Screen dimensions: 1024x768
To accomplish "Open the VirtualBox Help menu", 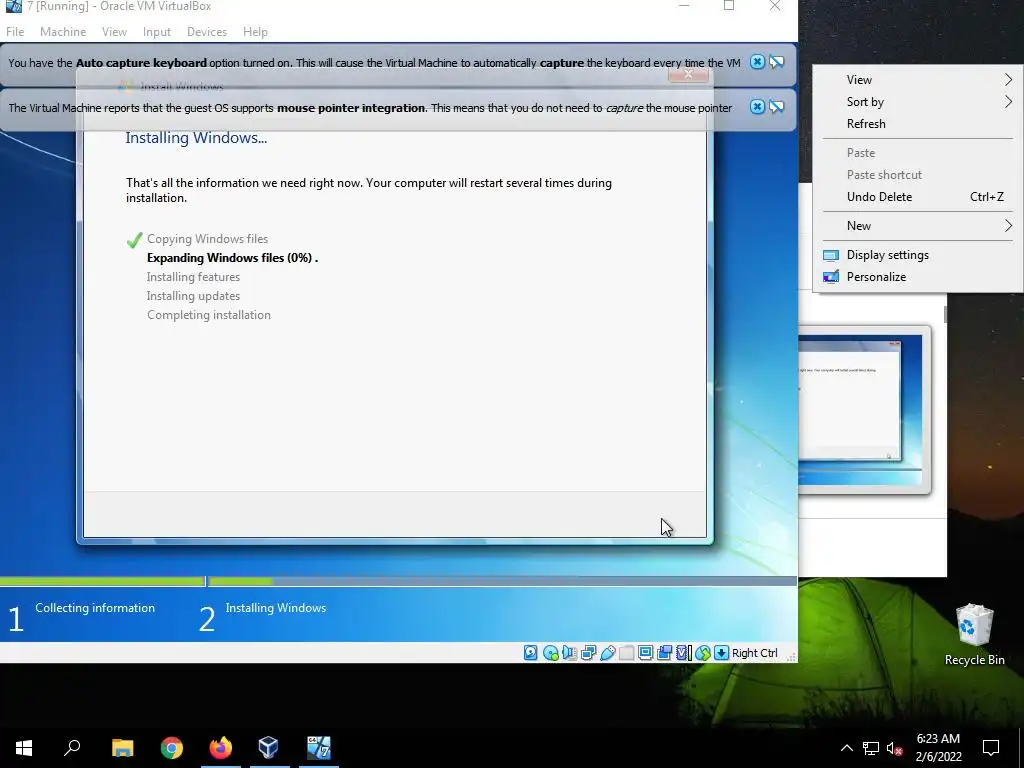I will click(255, 31).
